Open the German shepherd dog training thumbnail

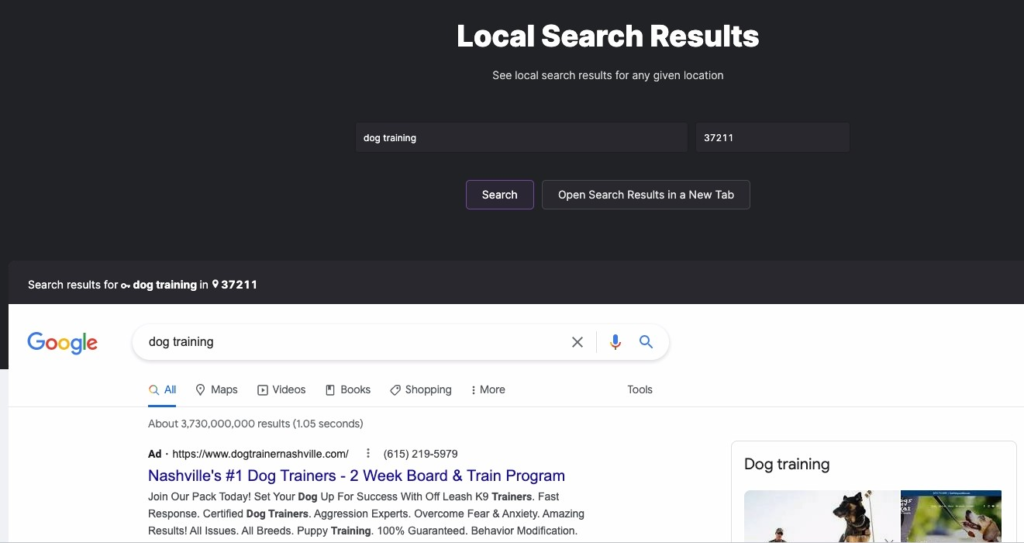coord(822,516)
